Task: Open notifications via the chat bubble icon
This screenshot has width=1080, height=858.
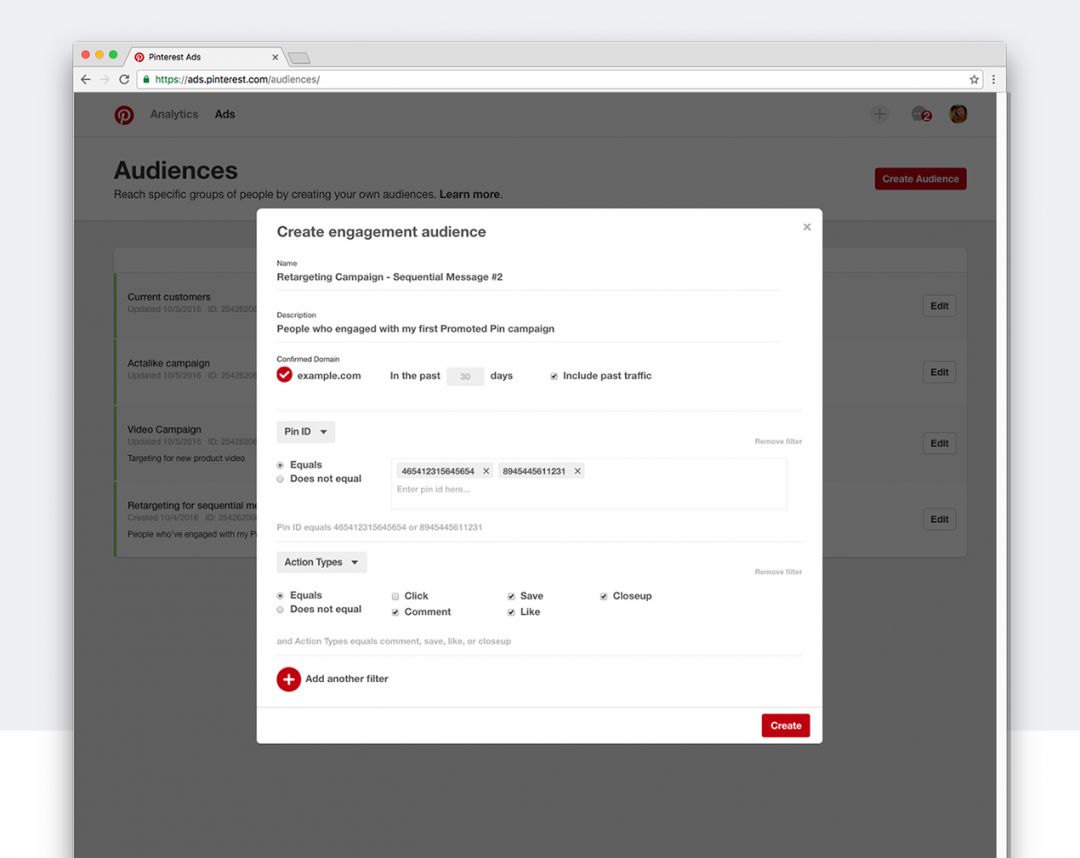Action: click(919, 114)
